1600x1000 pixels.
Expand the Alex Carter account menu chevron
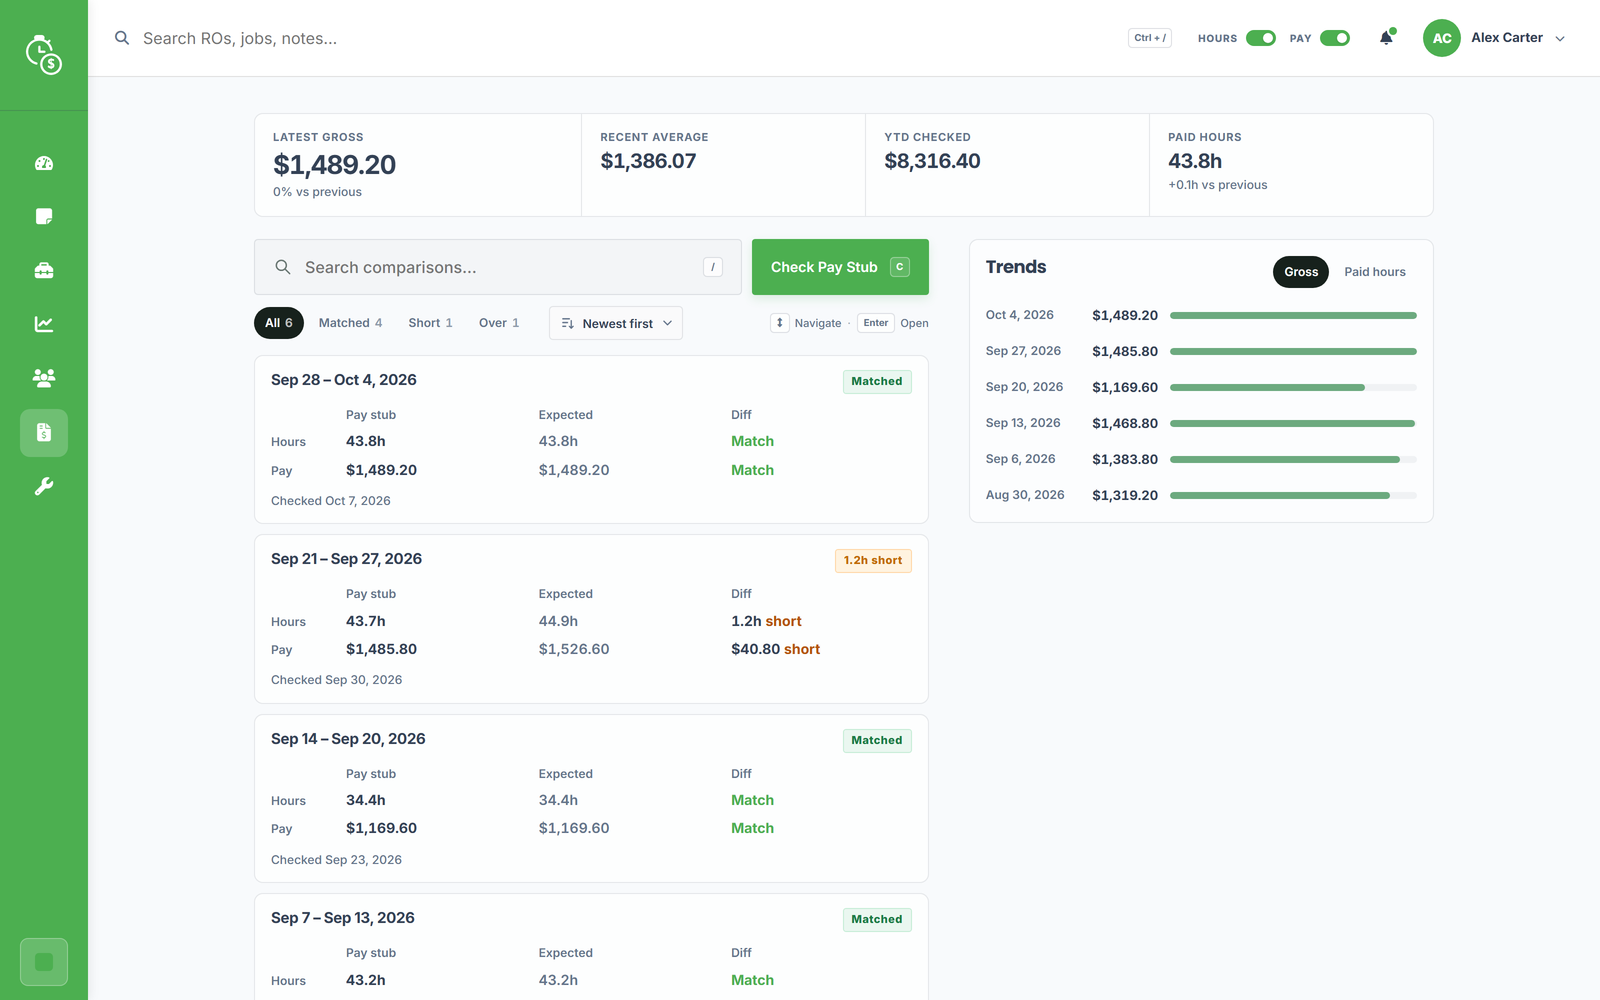point(1560,38)
